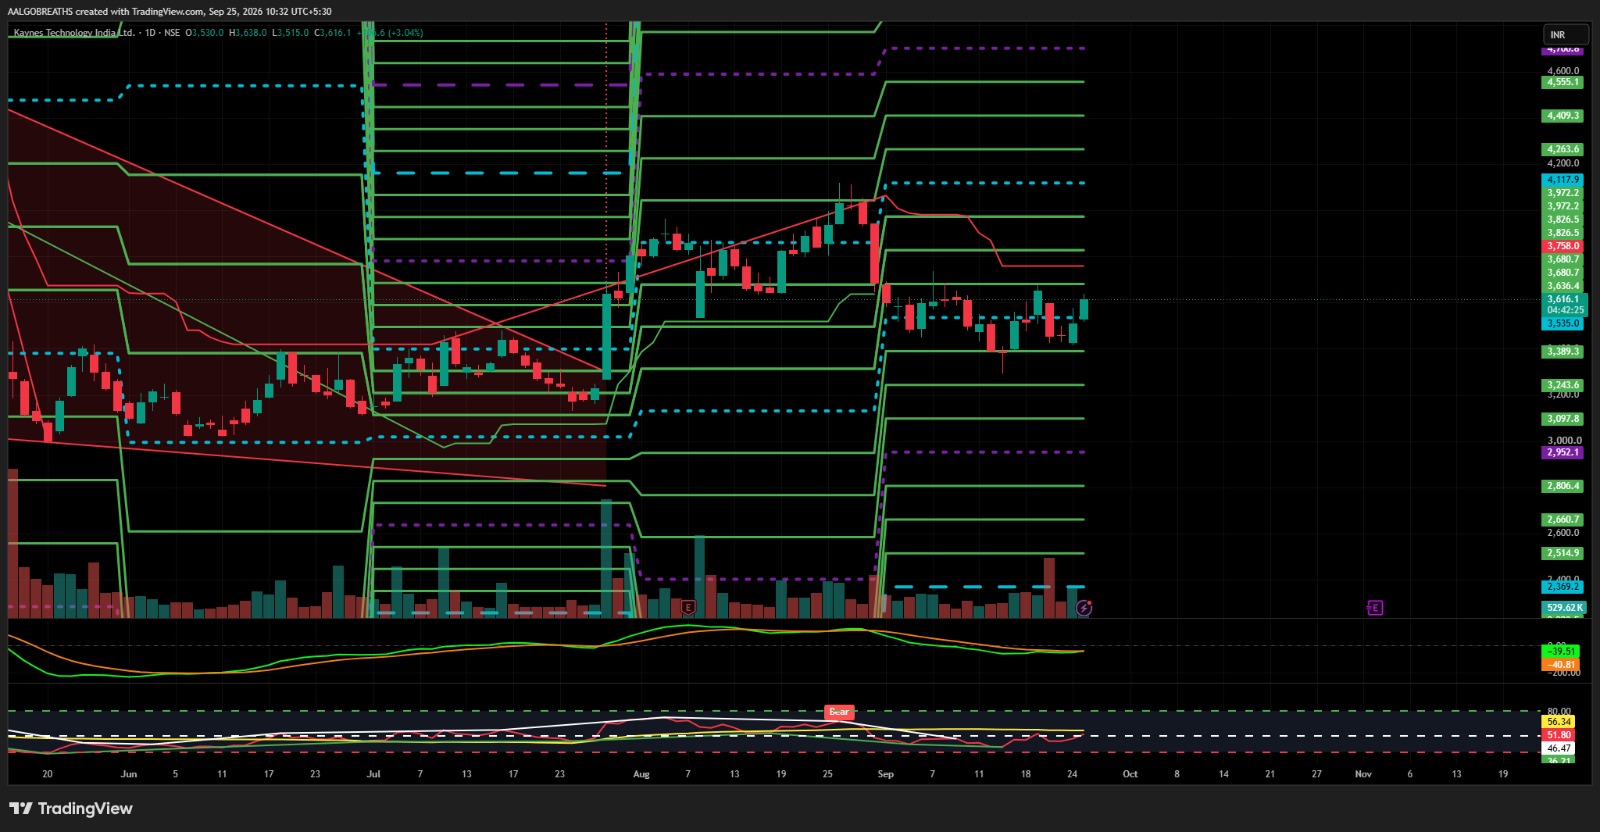The height and width of the screenshot is (832, 1600).
Task: Select the red Bear signal label
Action: [839, 712]
